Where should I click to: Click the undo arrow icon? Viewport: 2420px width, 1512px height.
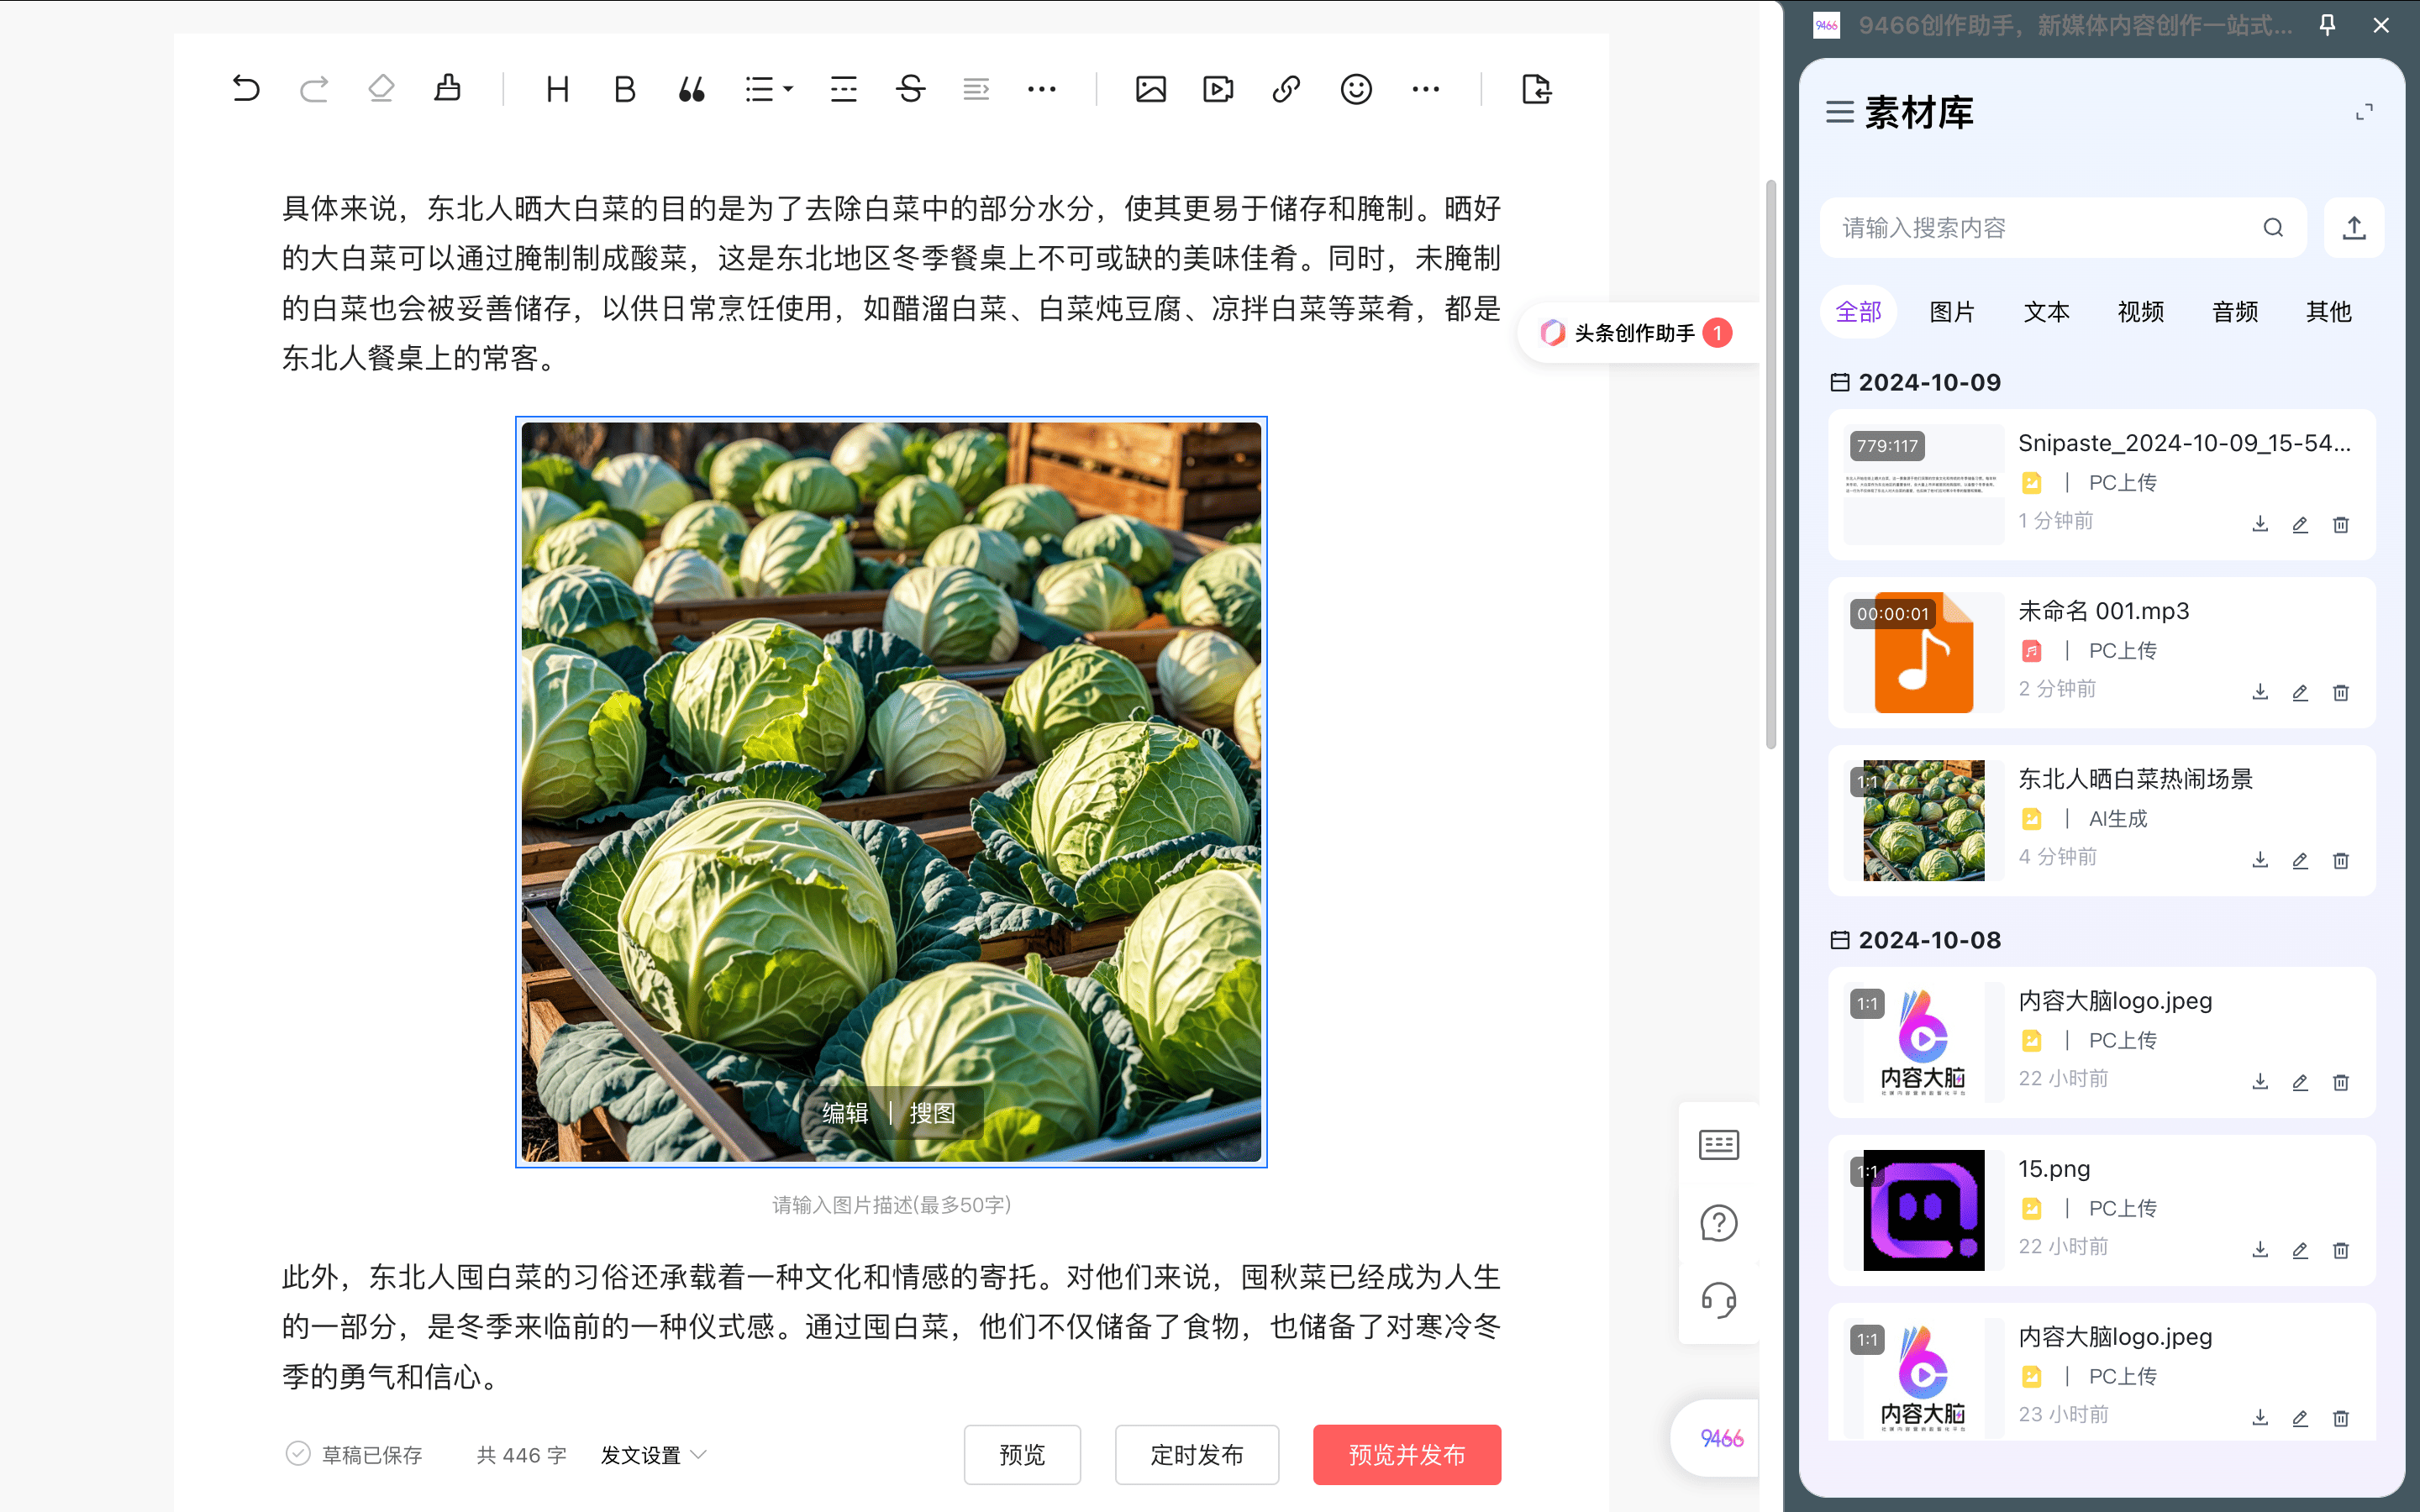coord(246,89)
